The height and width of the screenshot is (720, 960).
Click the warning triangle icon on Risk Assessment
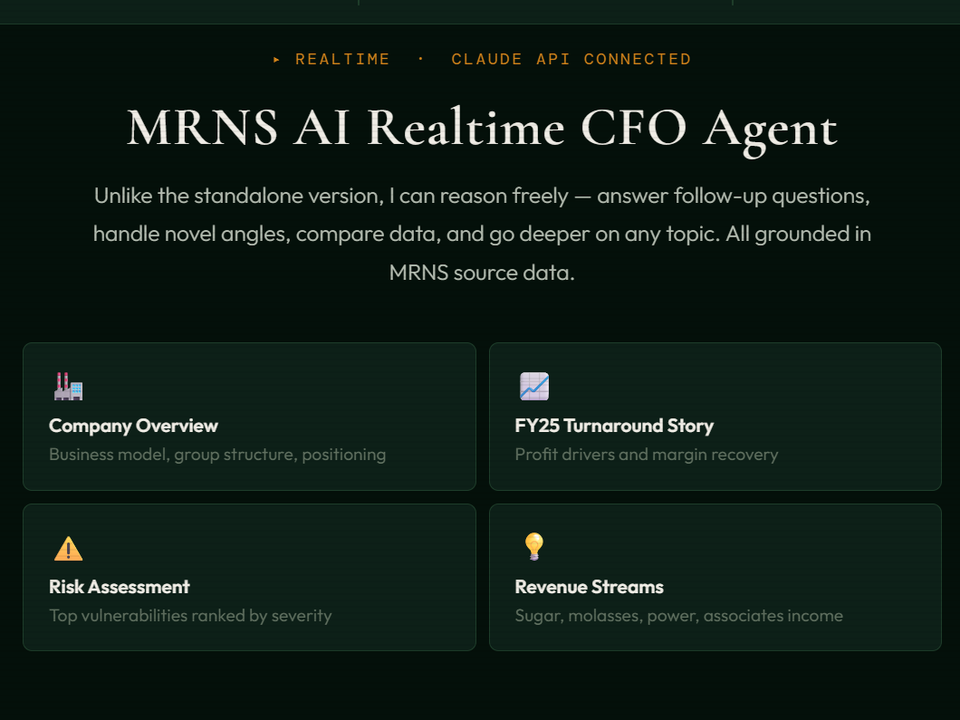pyautogui.click(x=68, y=548)
